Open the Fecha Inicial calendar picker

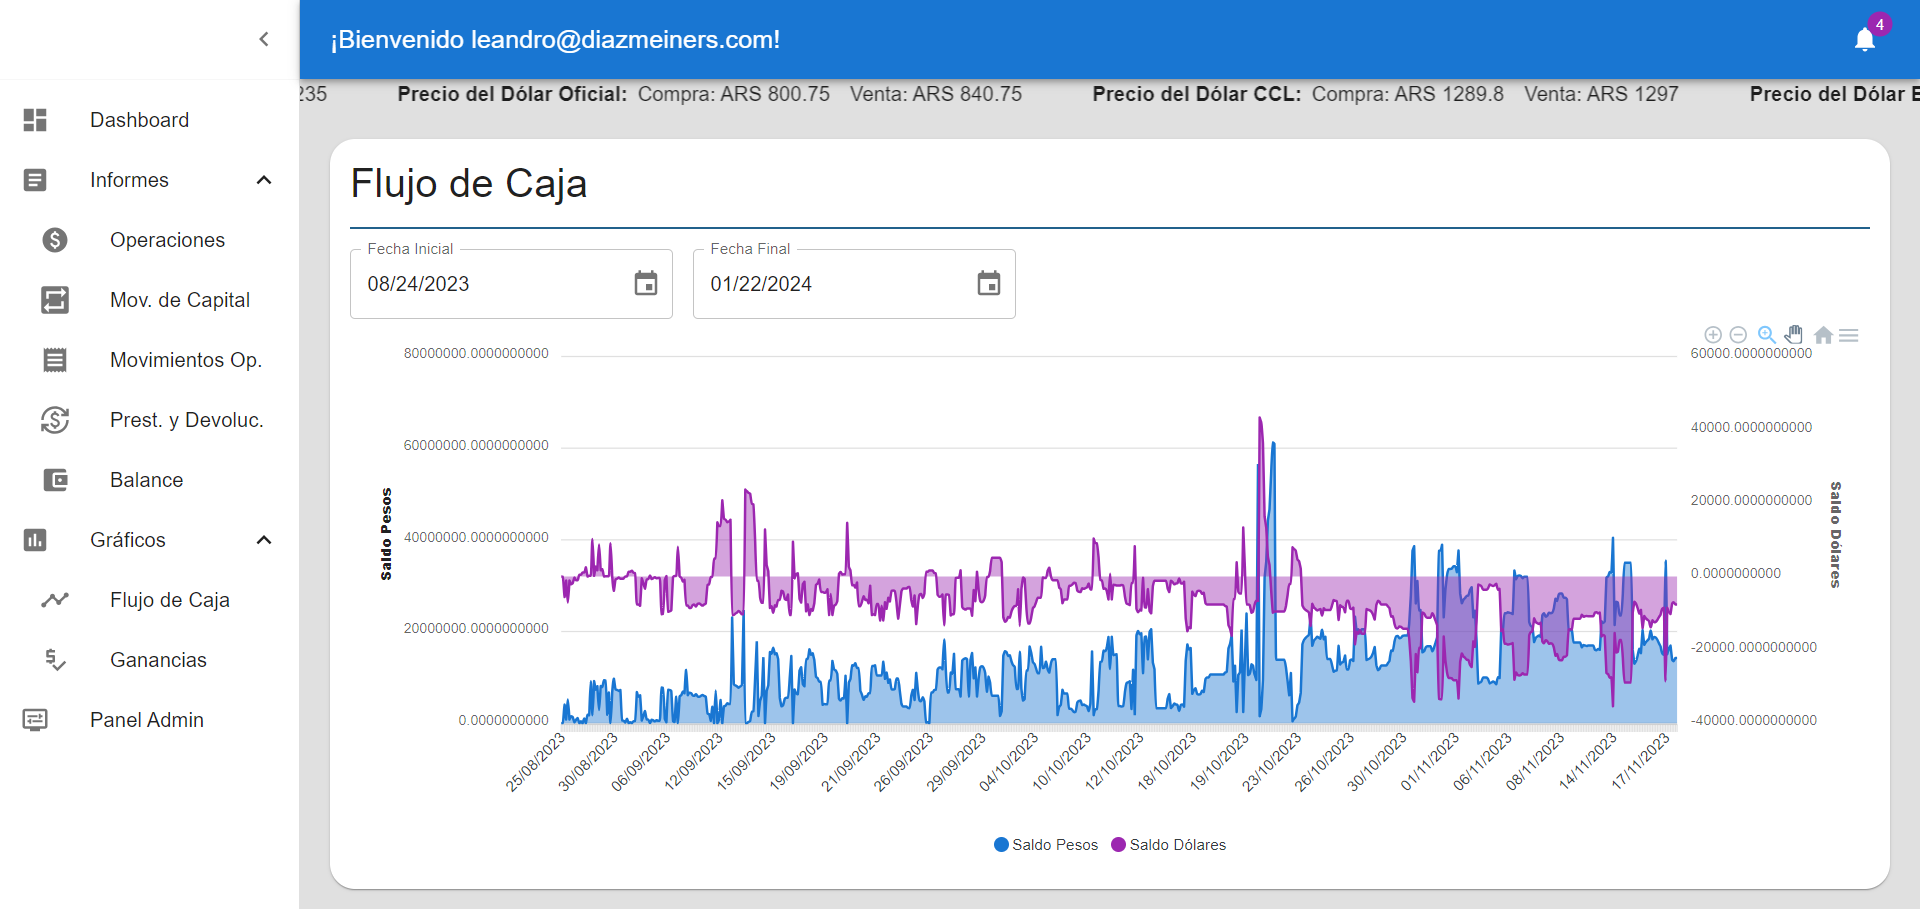(x=646, y=284)
